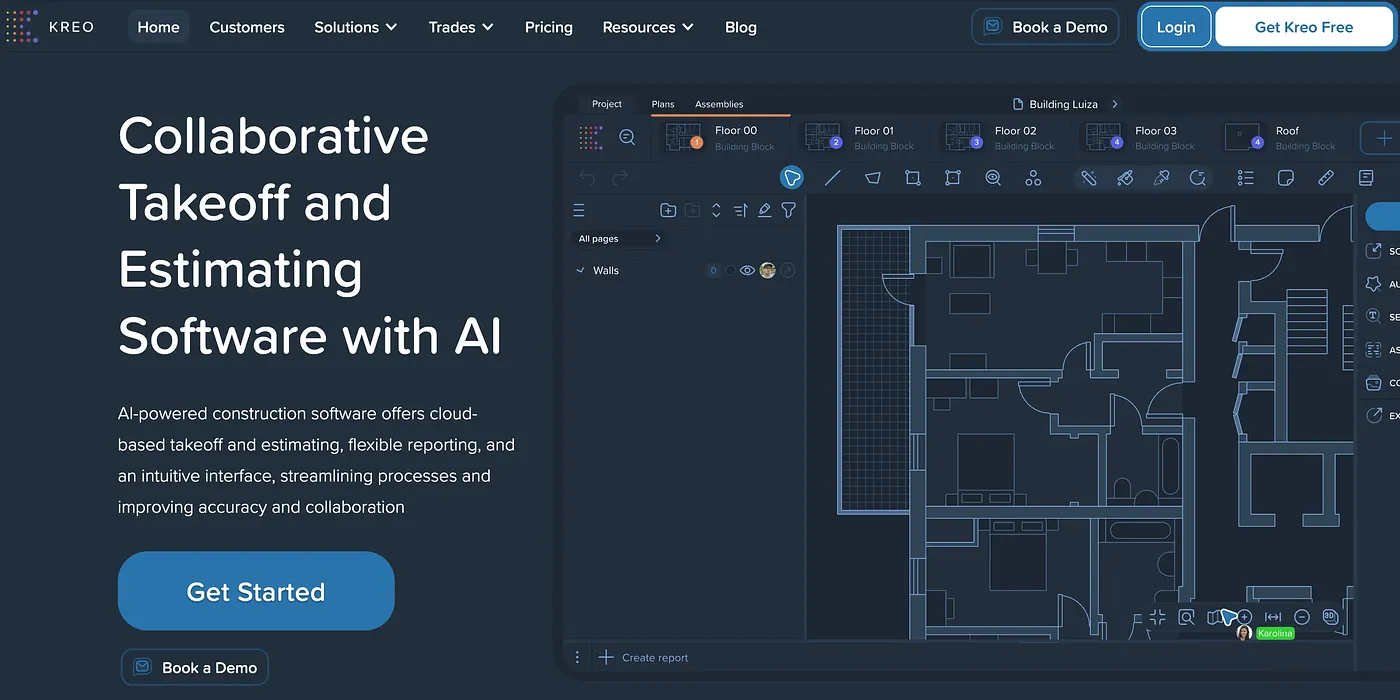Image resolution: width=1400 pixels, height=700 pixels.
Task: Open the Pricing page
Action: point(549,27)
